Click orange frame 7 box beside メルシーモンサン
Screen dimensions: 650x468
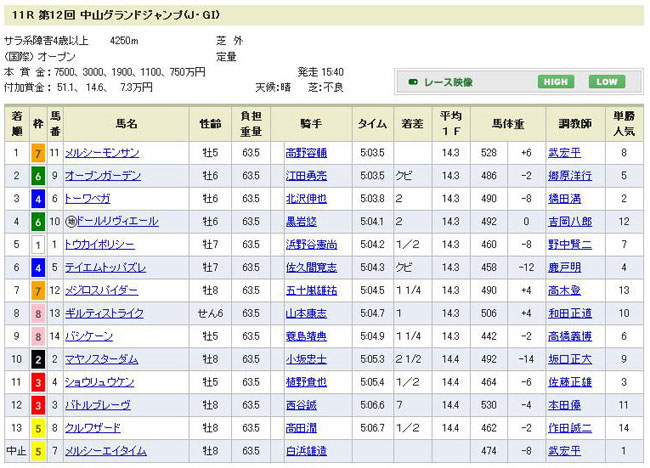coord(36,153)
